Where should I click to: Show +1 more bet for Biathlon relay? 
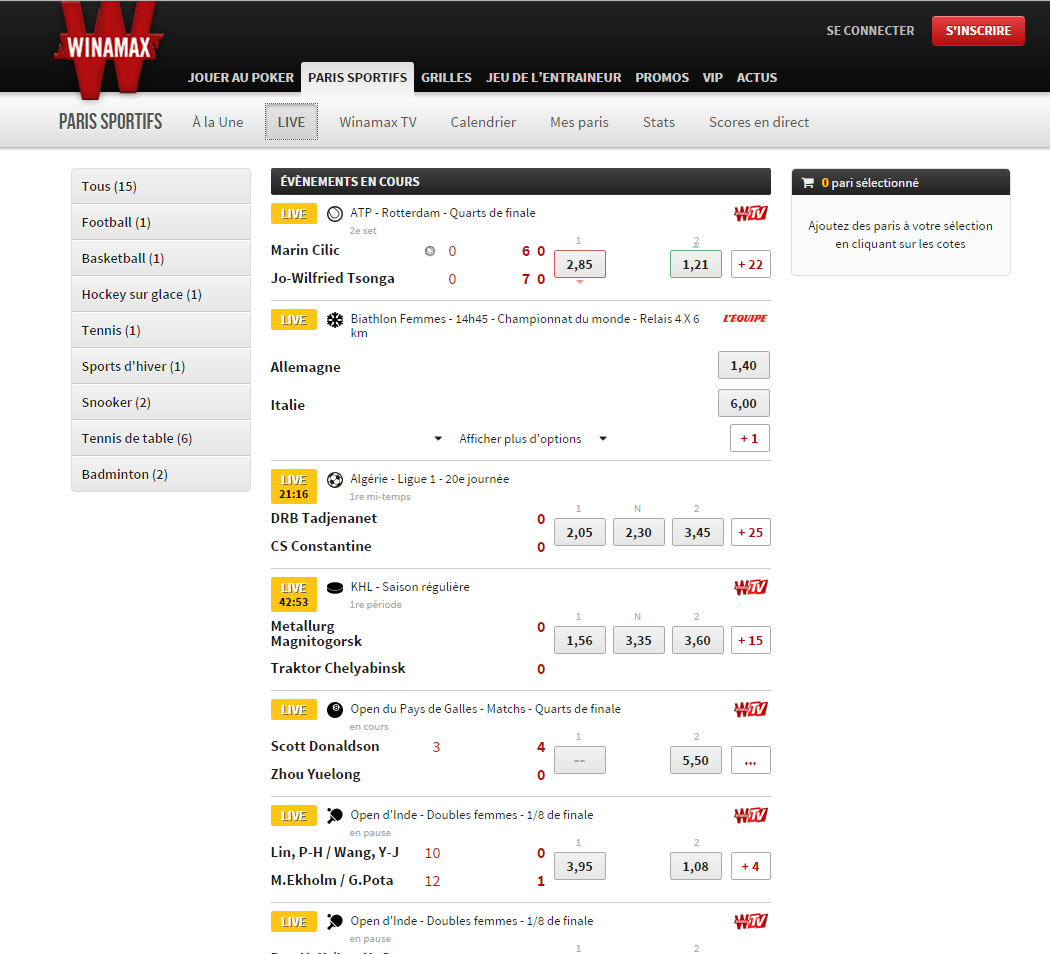[749, 439]
